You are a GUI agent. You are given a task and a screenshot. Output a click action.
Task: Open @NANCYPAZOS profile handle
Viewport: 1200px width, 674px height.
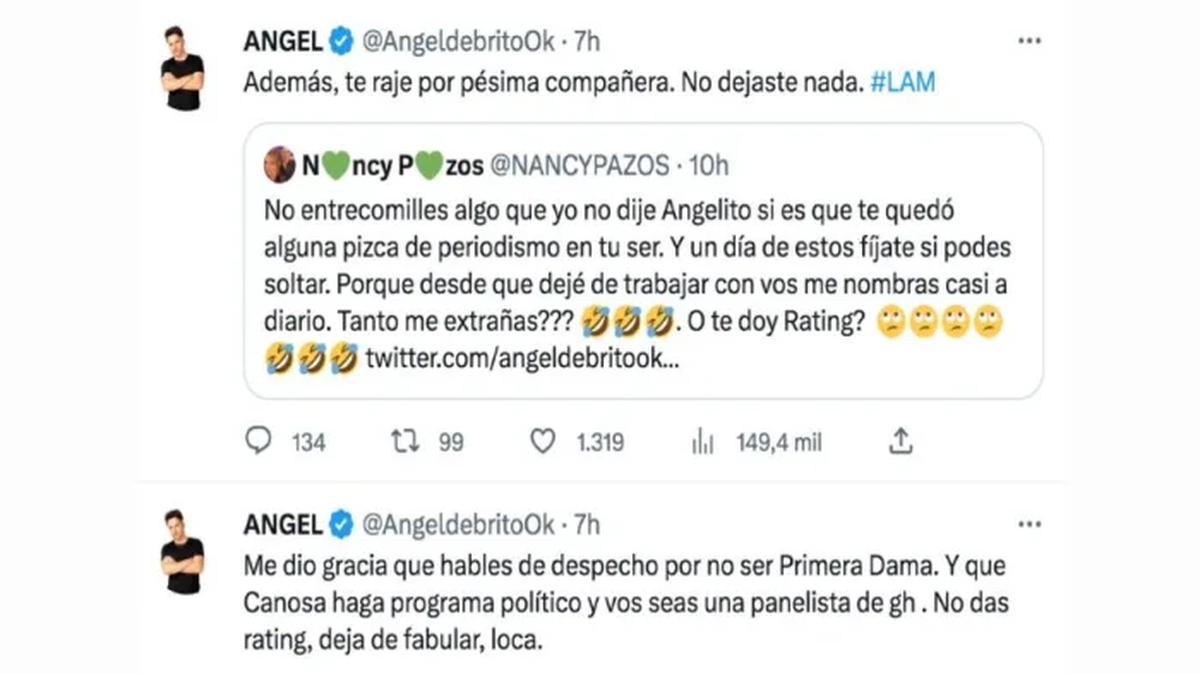click(570, 164)
